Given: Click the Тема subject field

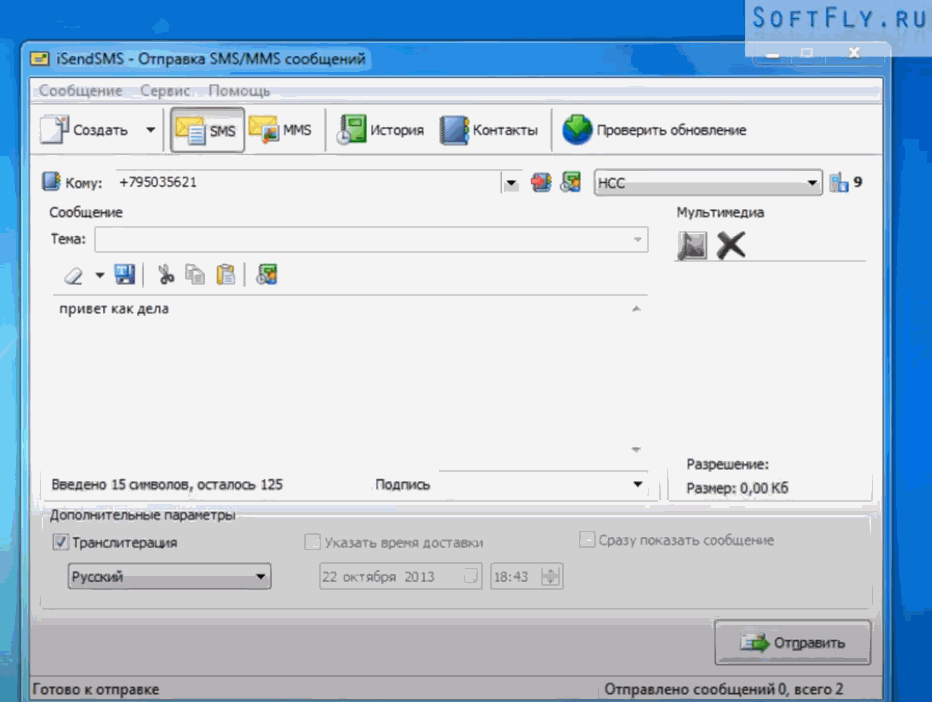Looking at the screenshot, I should click(x=371, y=240).
